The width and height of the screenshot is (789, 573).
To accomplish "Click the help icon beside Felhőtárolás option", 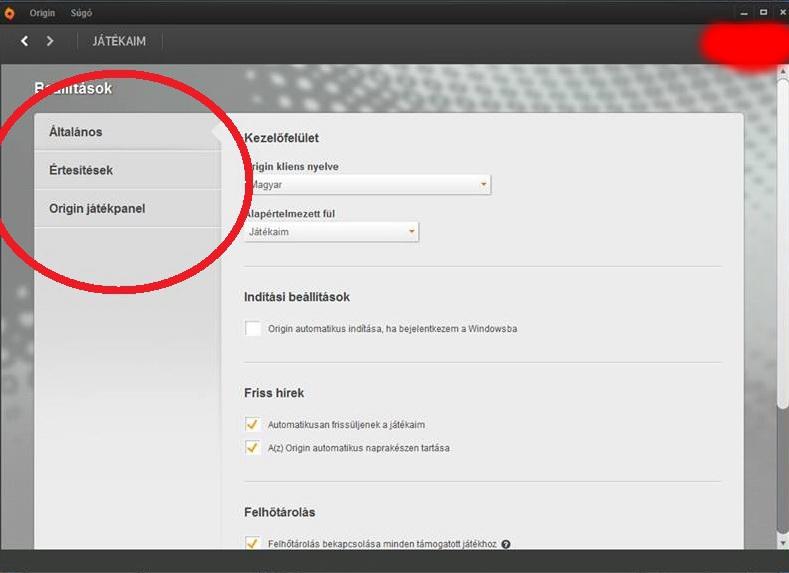I will (x=506, y=544).
